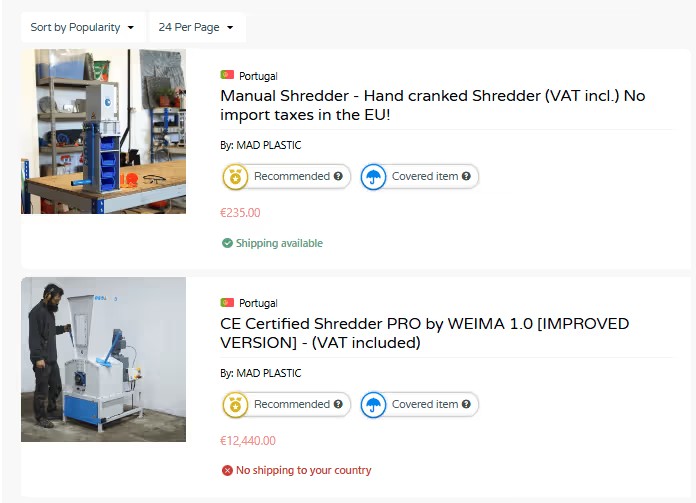Click the Covered item umbrella icon on Manual Shredder
Viewport: 696px width, 503px height.
tap(374, 177)
